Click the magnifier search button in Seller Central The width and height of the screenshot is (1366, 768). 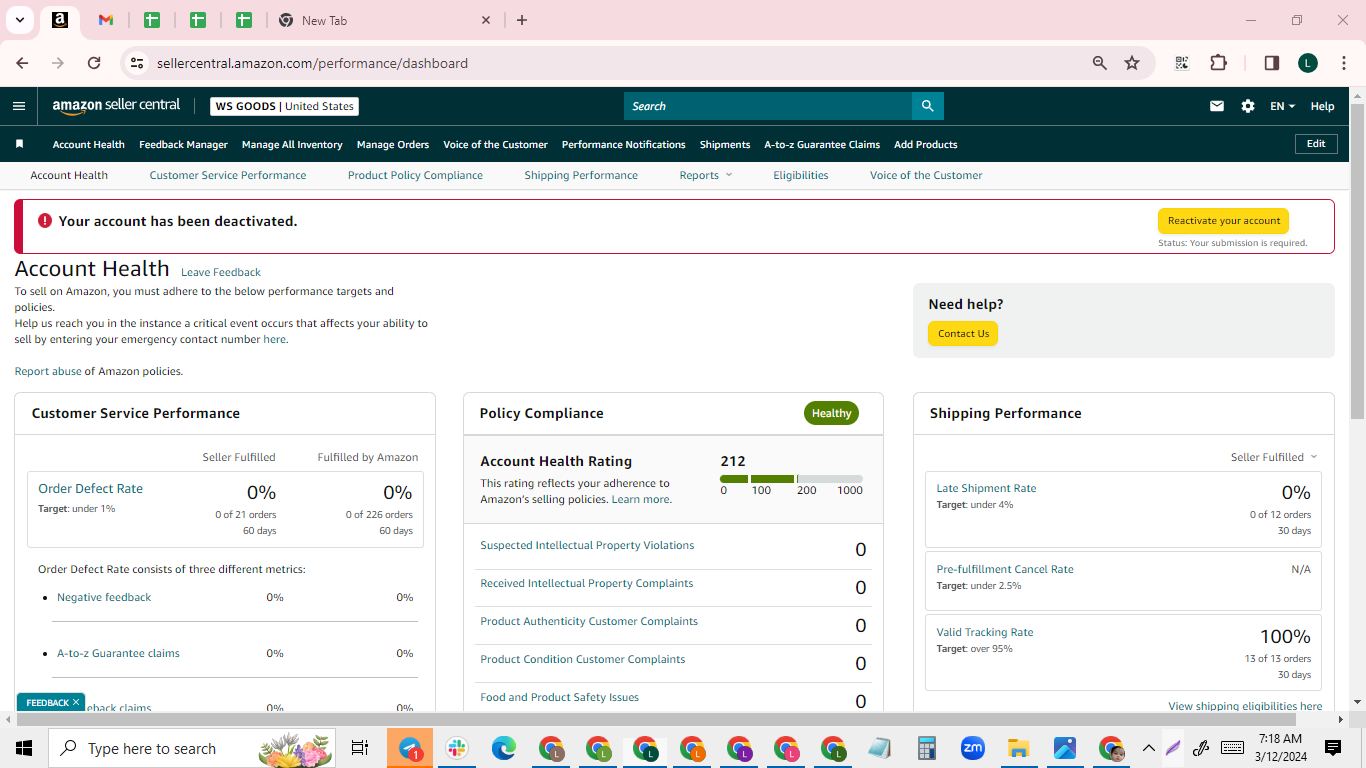click(x=927, y=106)
